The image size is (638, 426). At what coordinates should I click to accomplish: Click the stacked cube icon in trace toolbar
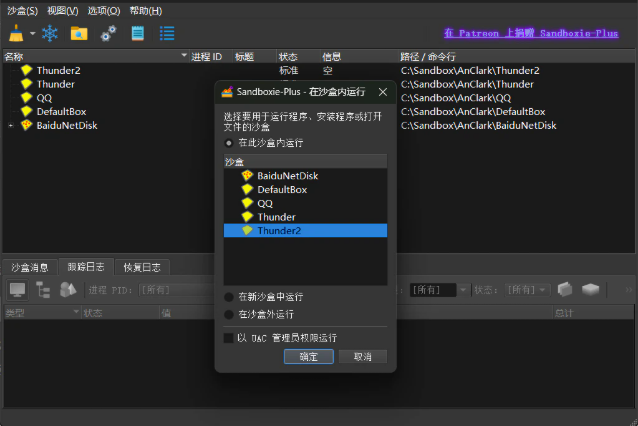tap(565, 289)
